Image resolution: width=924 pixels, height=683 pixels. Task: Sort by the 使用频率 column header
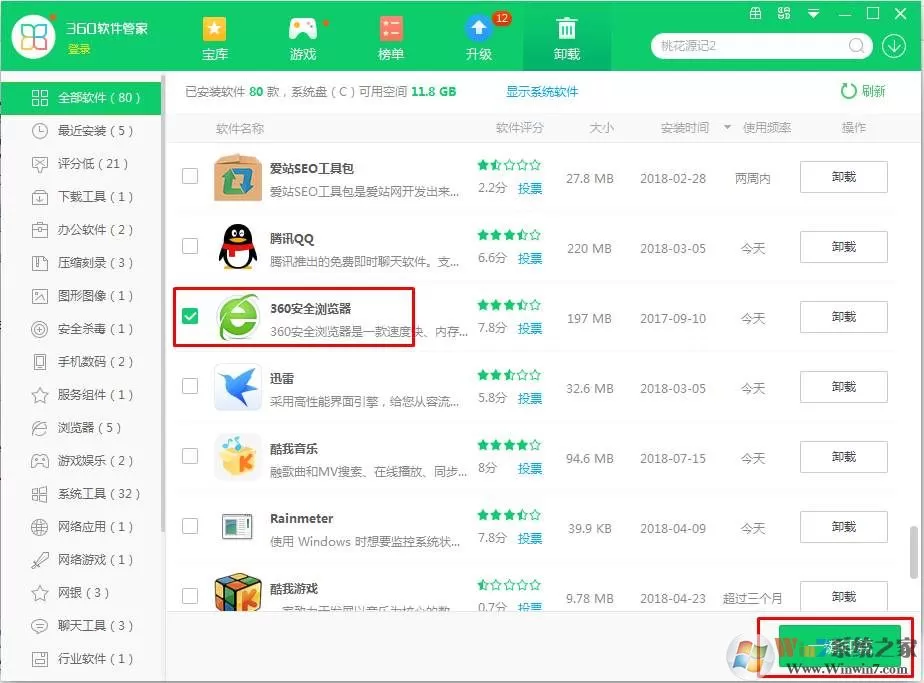coord(767,127)
